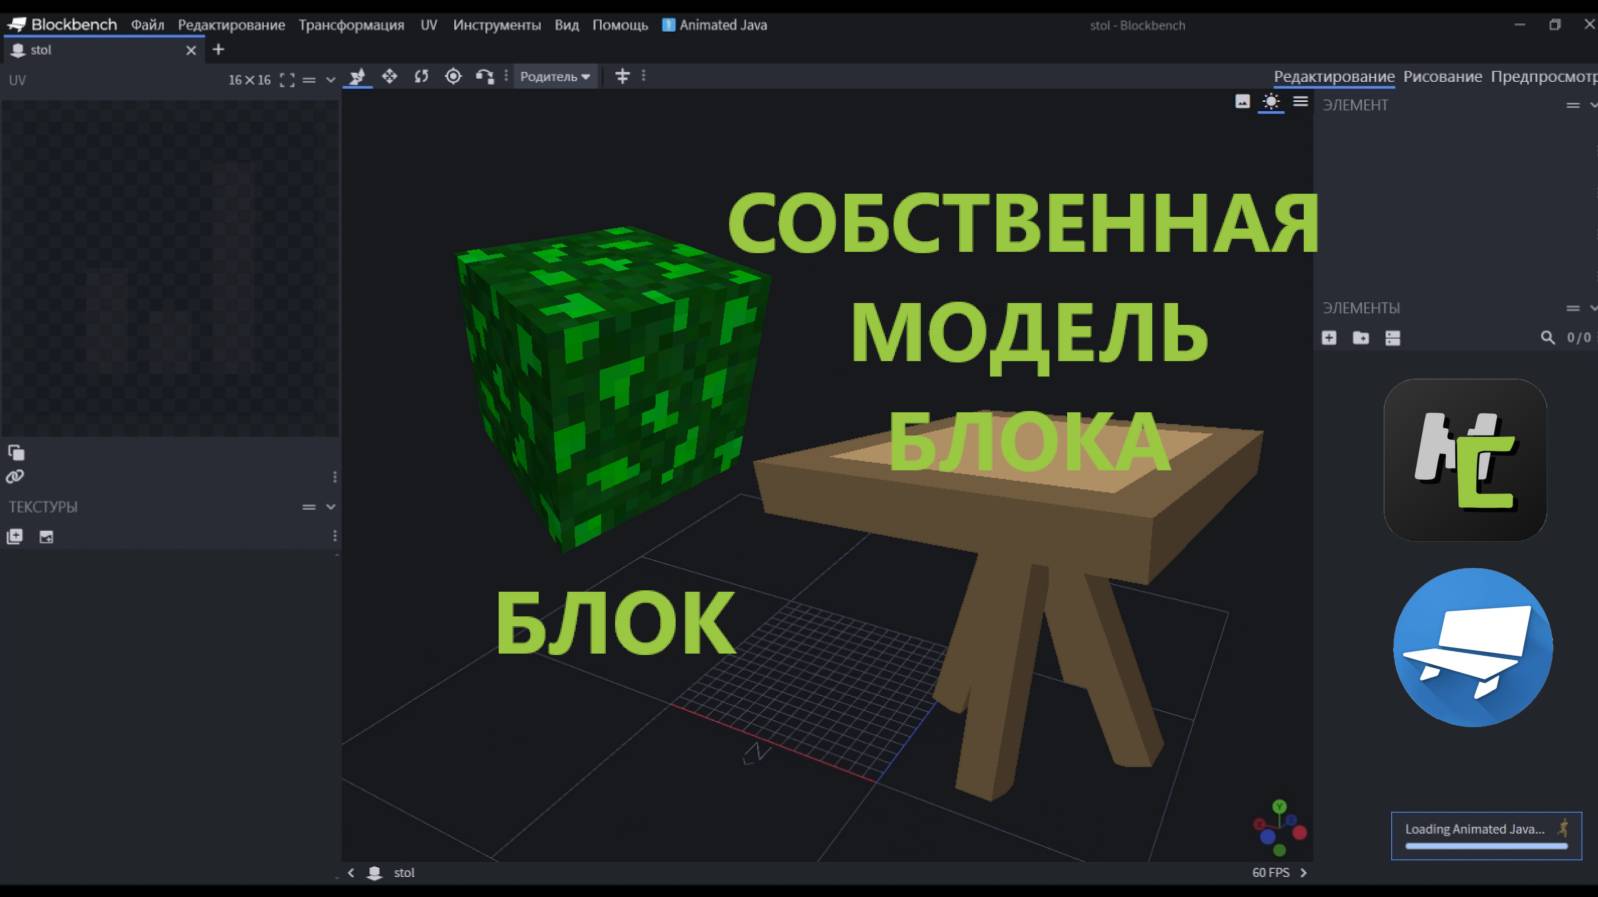The image size is (1598, 897).
Task: Click the copy UV icon below editor
Action: tap(16, 452)
